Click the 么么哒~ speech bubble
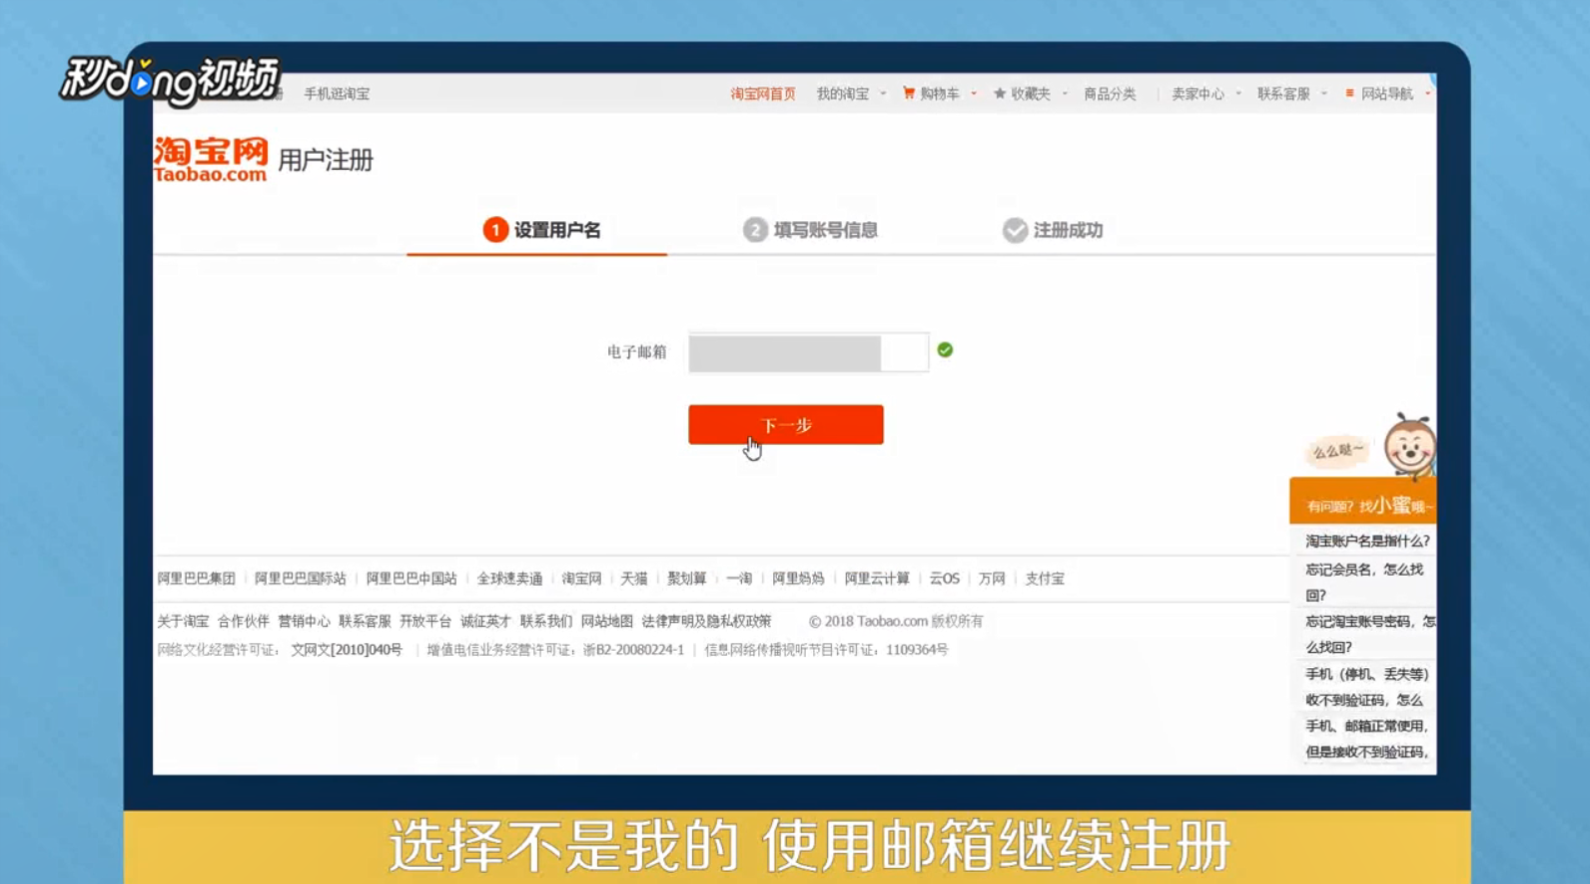Screen dimensions: 1590x884 click(x=1337, y=451)
